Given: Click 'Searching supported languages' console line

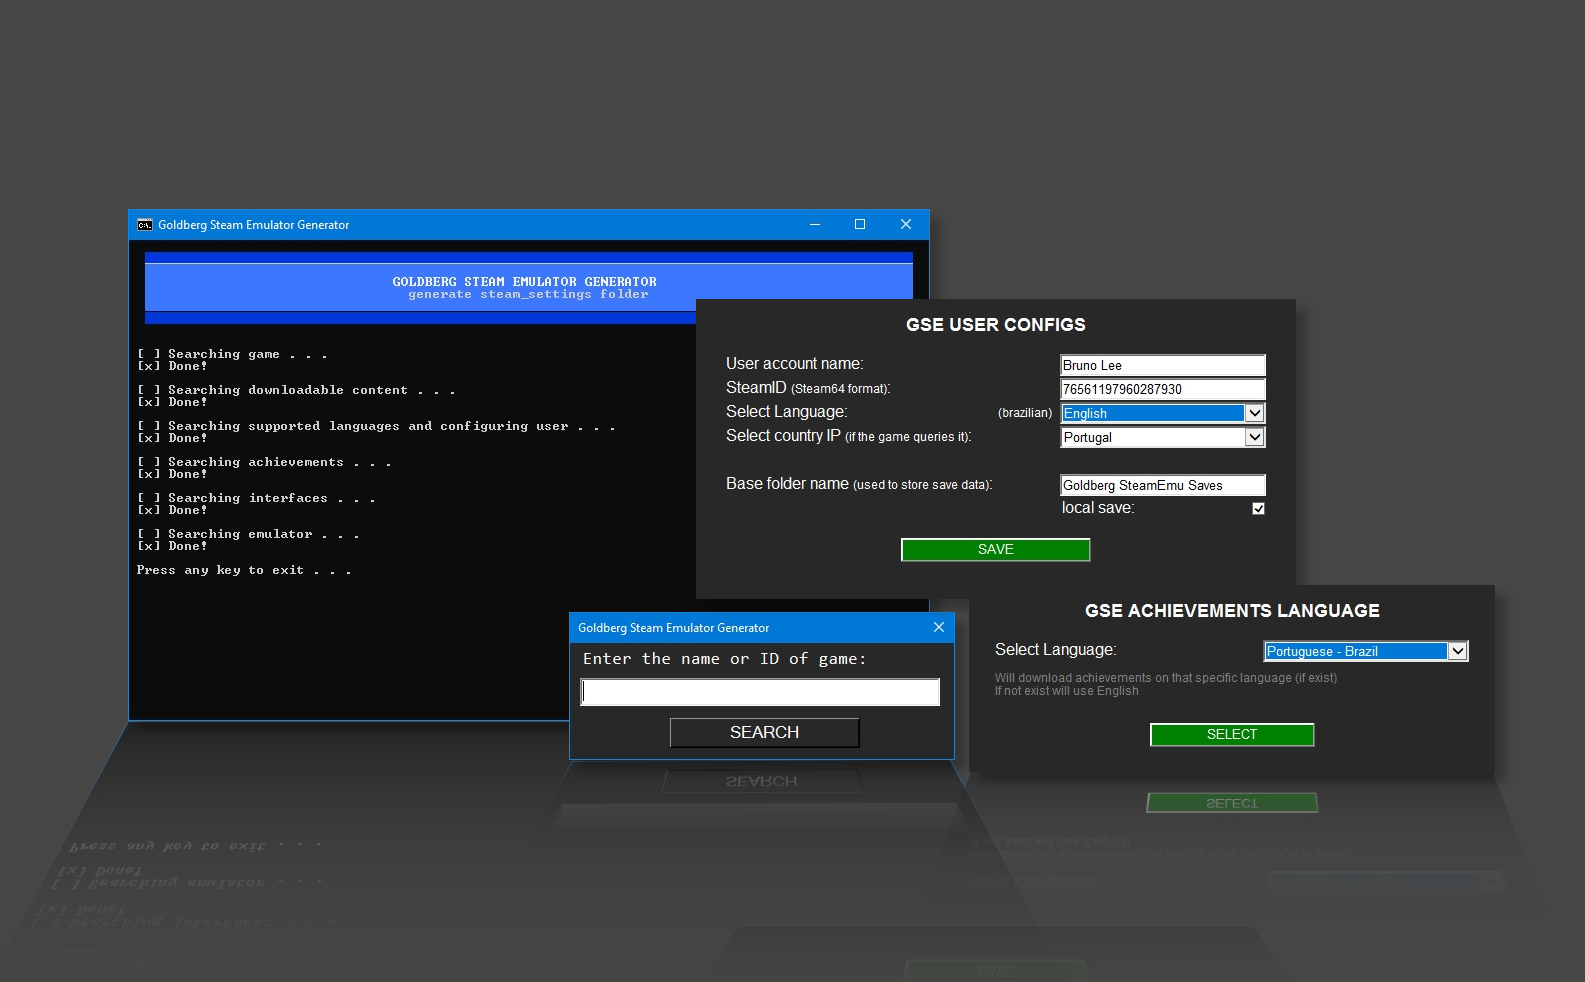Looking at the screenshot, I should point(376,426).
